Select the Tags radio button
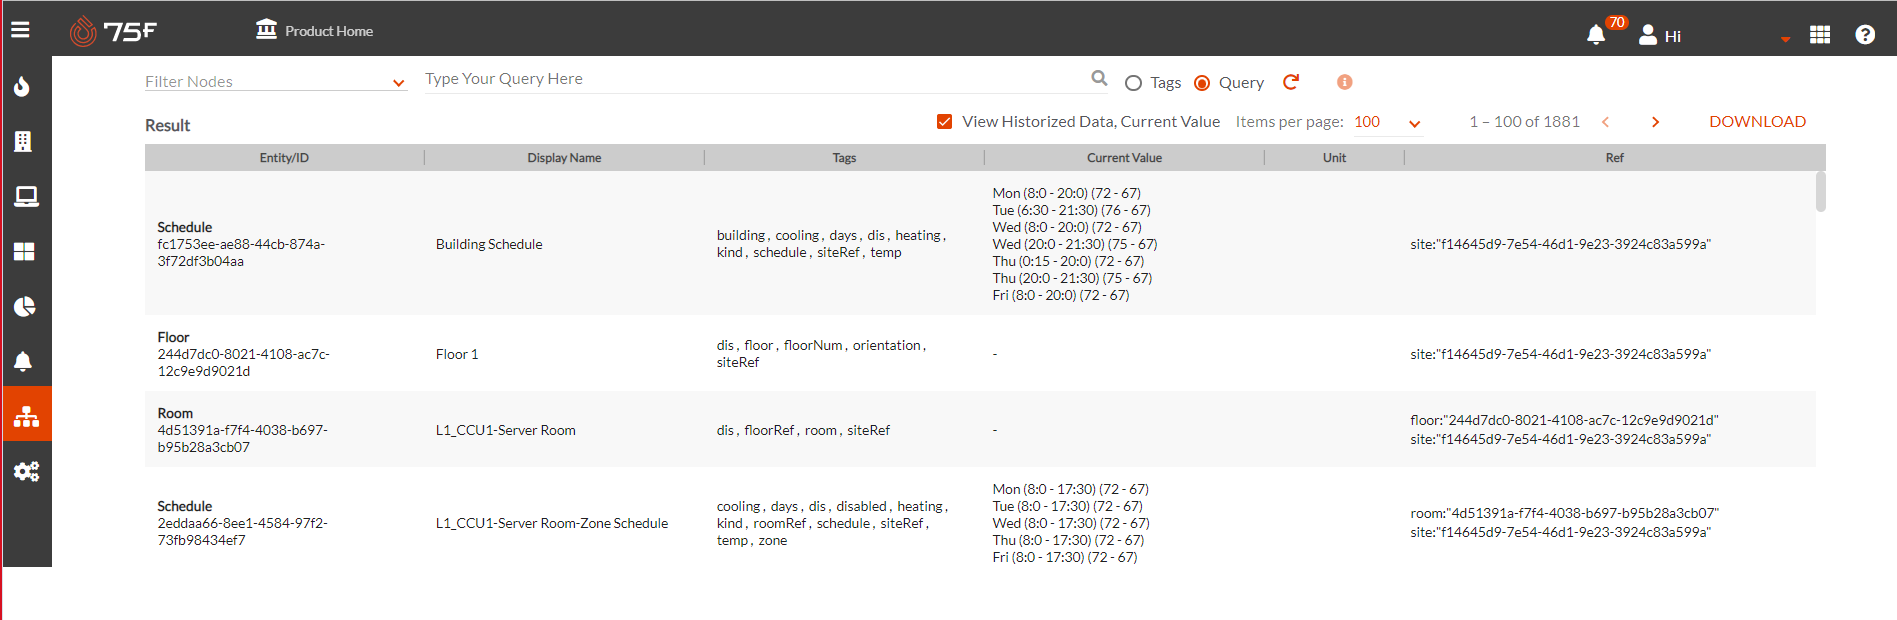This screenshot has width=1897, height=620. coord(1133,83)
